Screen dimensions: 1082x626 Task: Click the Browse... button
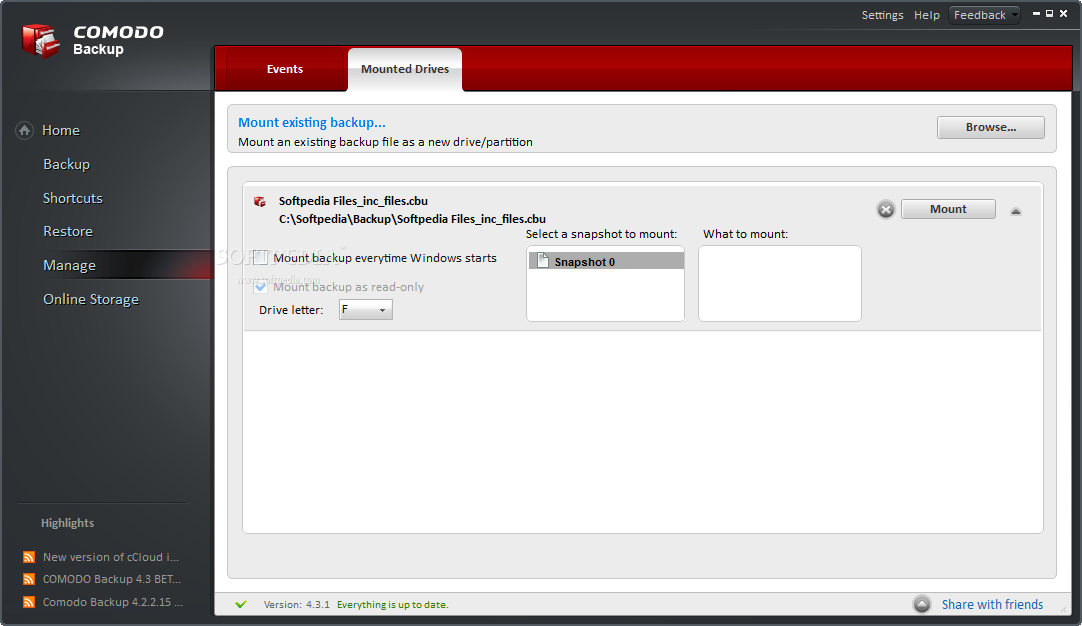click(990, 127)
